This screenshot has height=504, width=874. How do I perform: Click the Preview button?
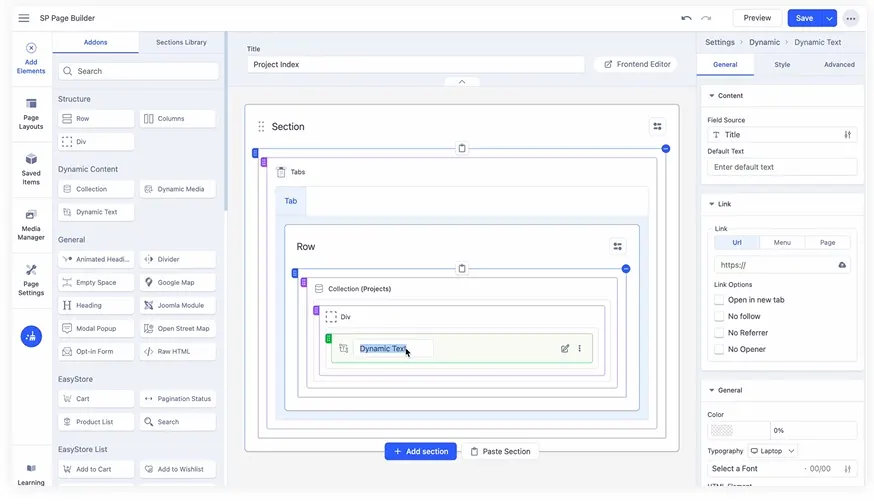click(757, 18)
